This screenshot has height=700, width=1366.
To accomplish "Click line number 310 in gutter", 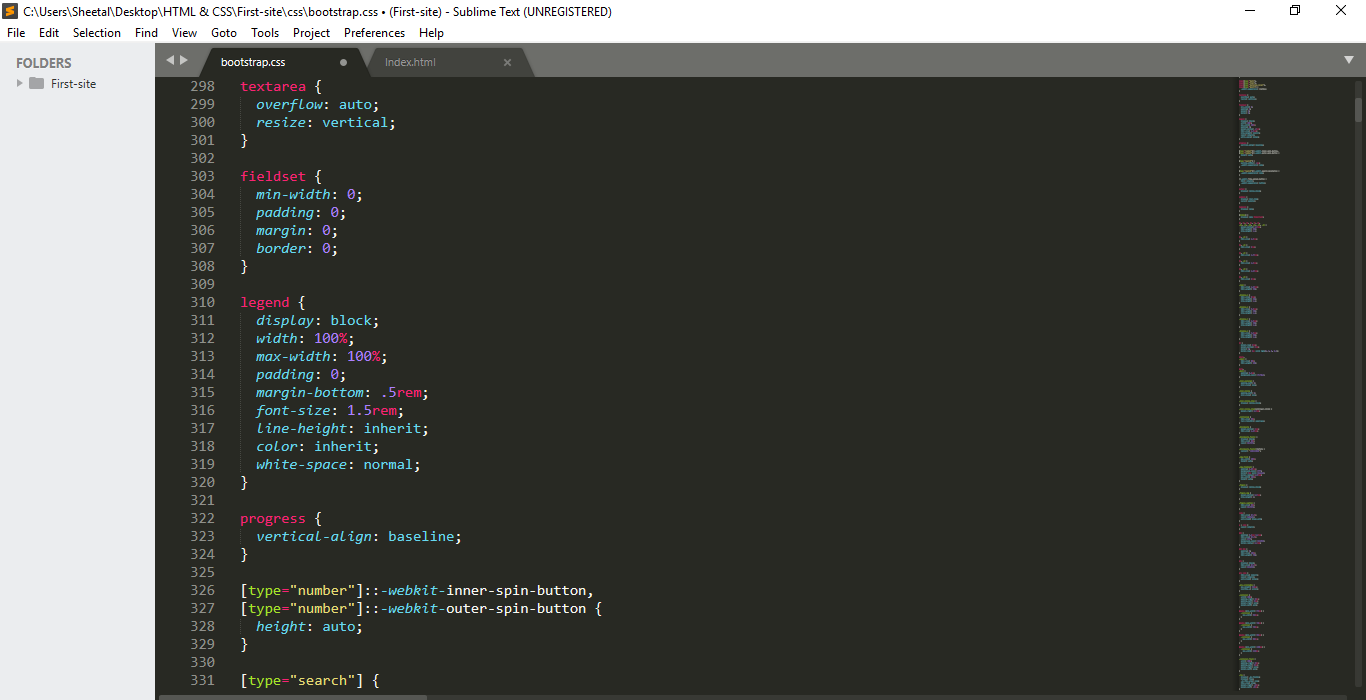I will coord(202,302).
